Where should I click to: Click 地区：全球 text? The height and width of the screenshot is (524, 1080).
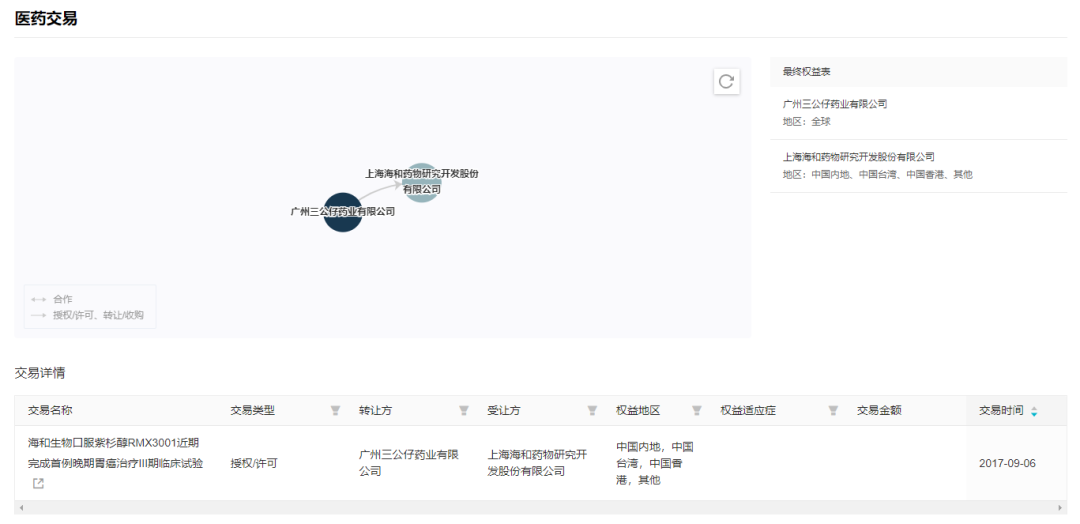coord(807,121)
